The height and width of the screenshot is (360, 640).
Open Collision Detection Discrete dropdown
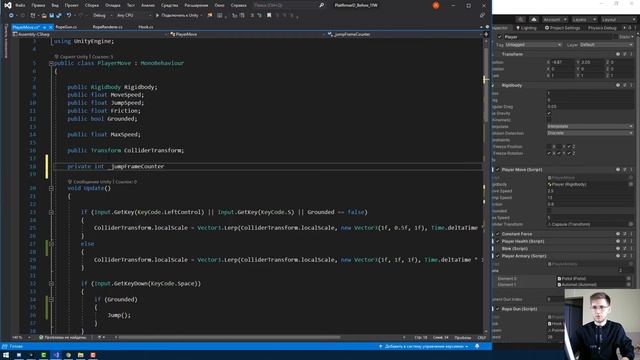[x=590, y=133]
